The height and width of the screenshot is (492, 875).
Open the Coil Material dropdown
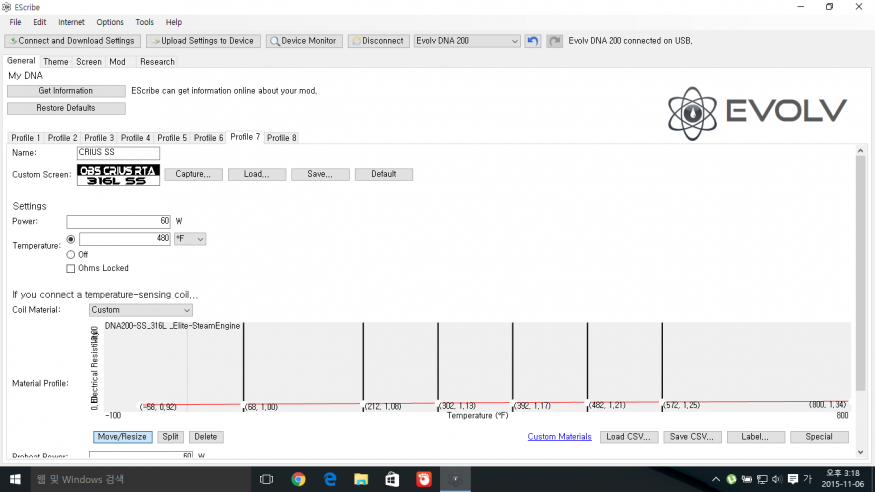pos(141,310)
